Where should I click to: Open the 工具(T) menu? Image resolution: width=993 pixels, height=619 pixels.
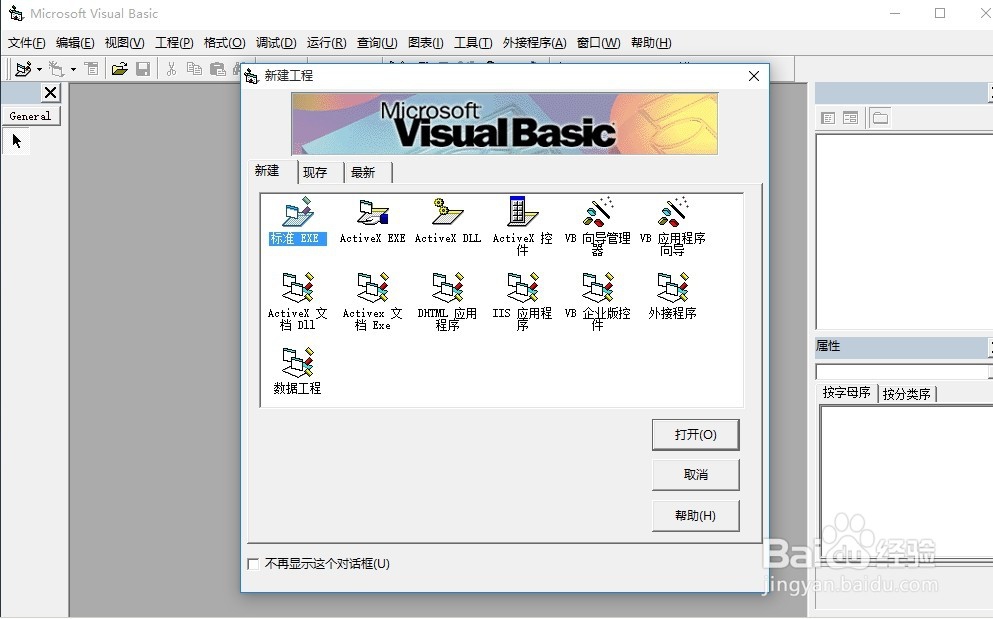pyautogui.click(x=473, y=42)
